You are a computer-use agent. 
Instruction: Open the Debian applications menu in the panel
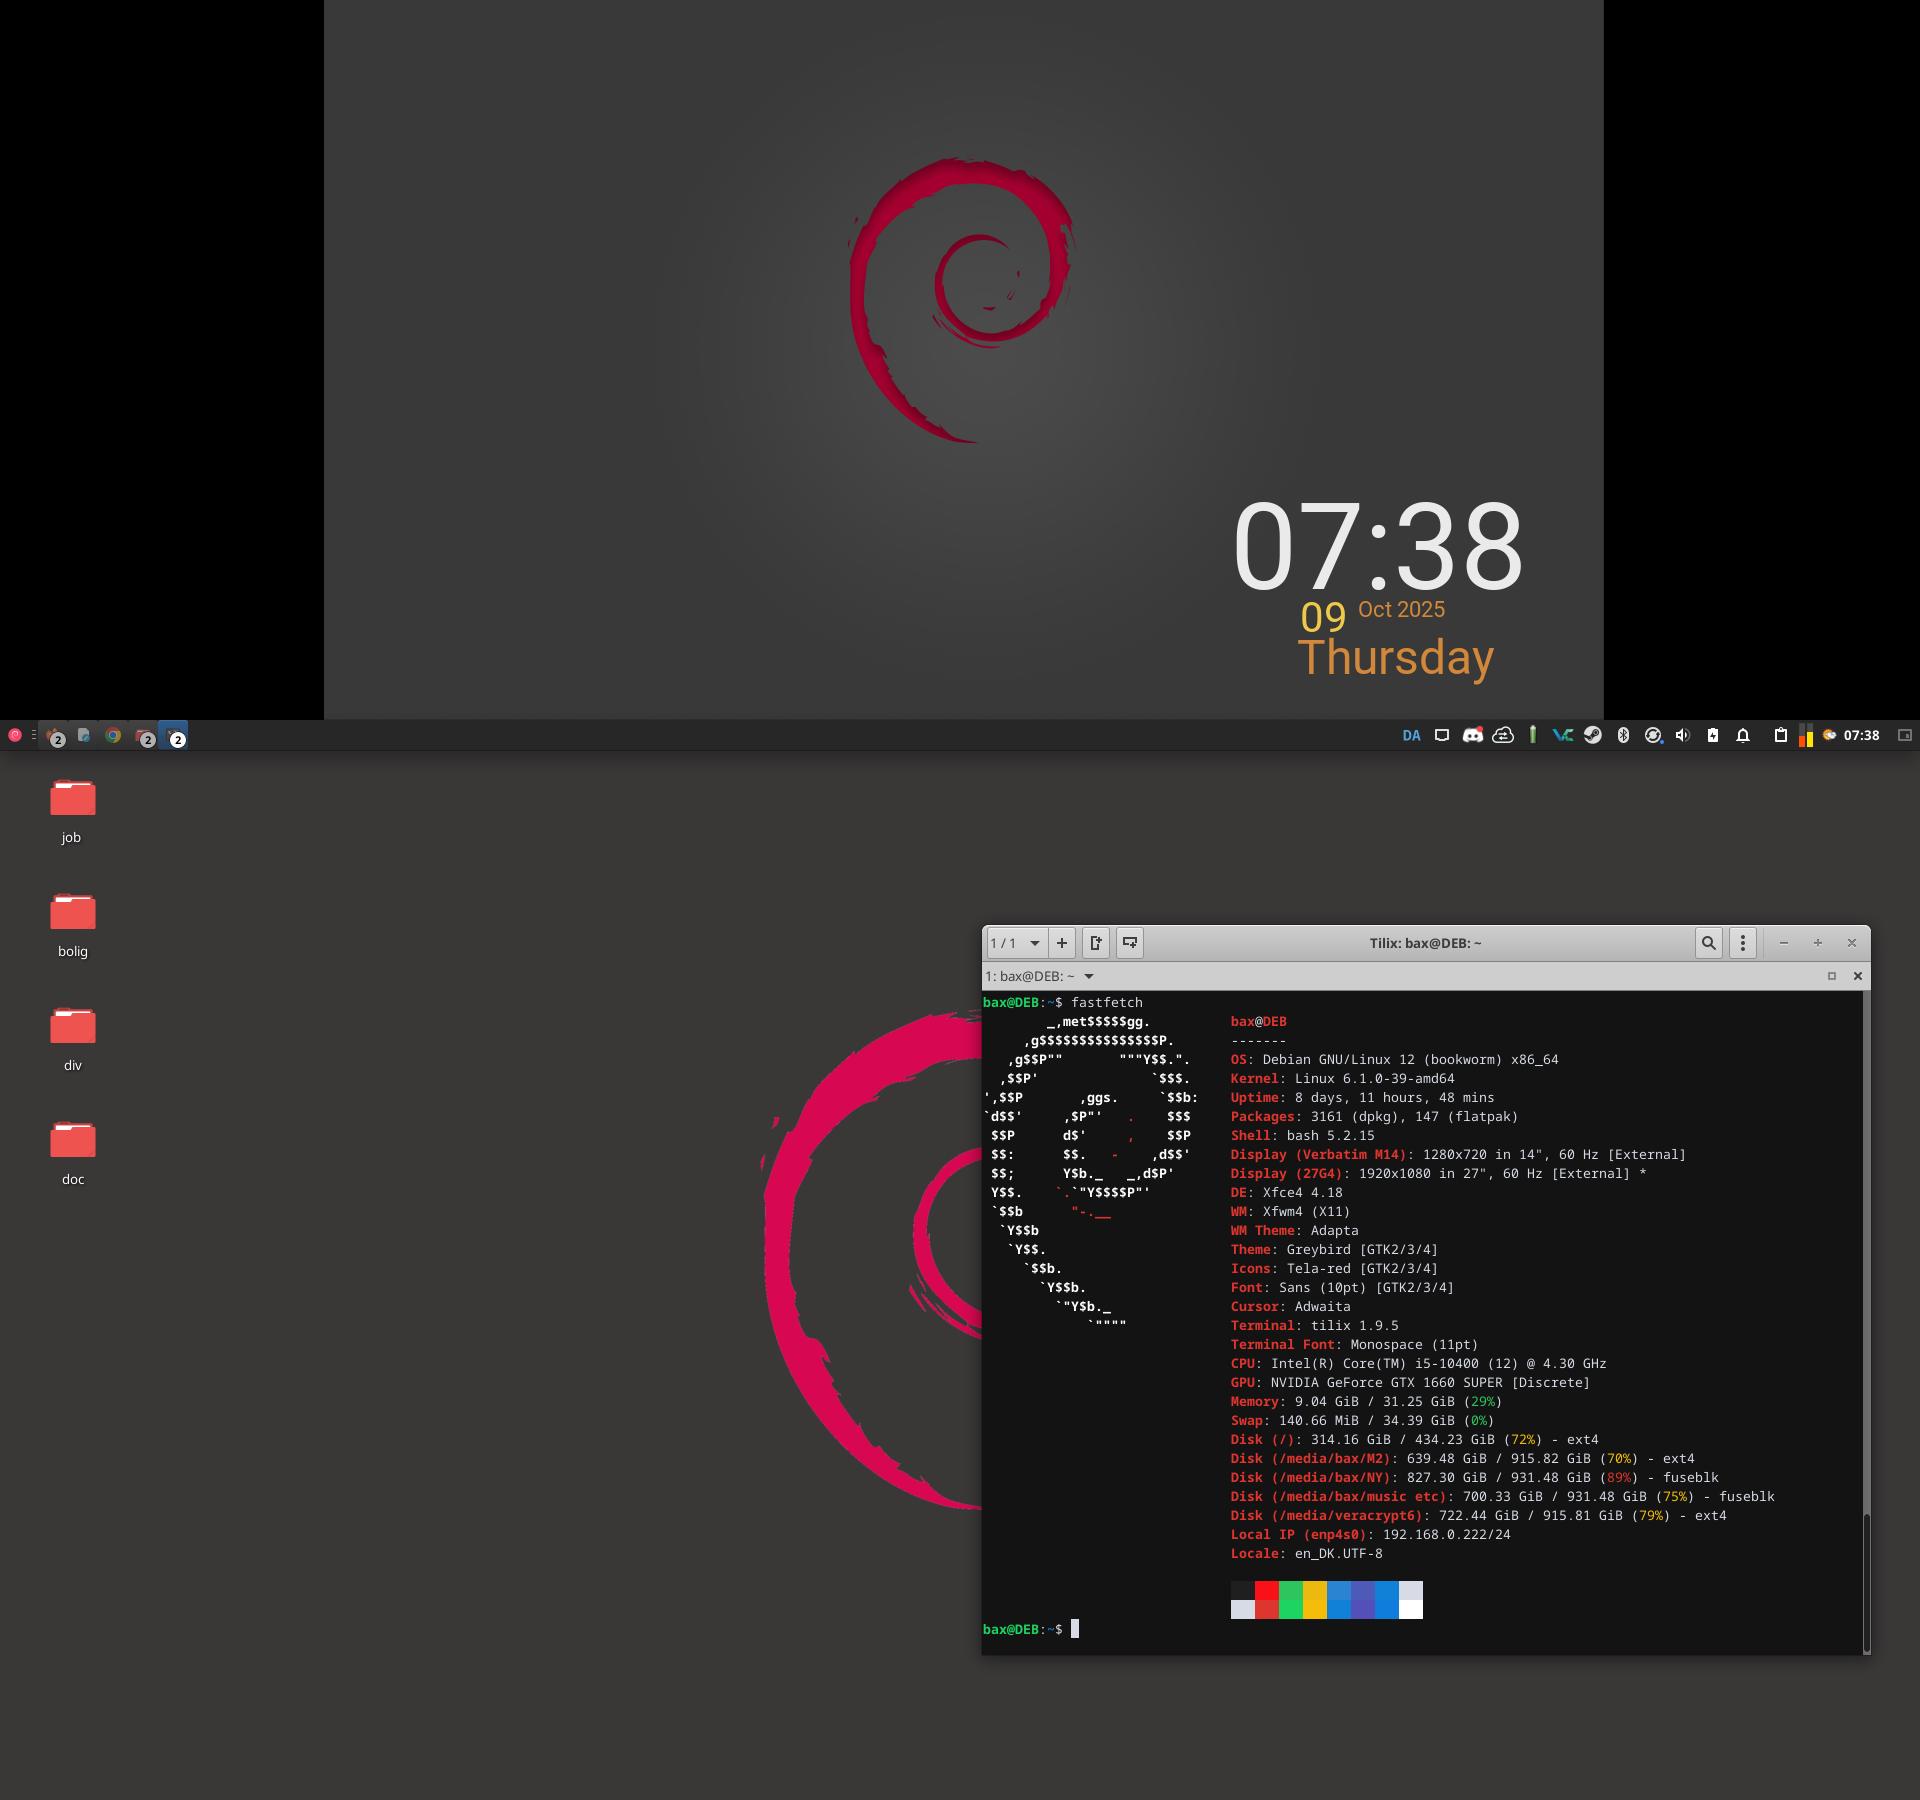point(15,735)
